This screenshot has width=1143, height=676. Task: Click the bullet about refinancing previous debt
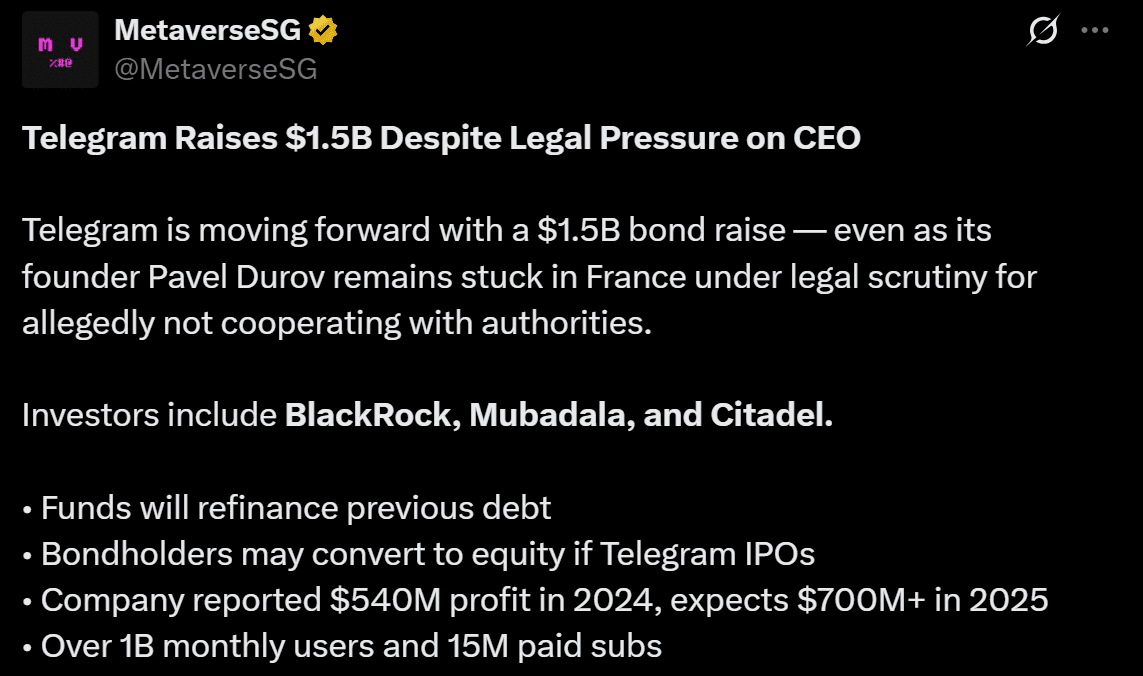coord(285,508)
